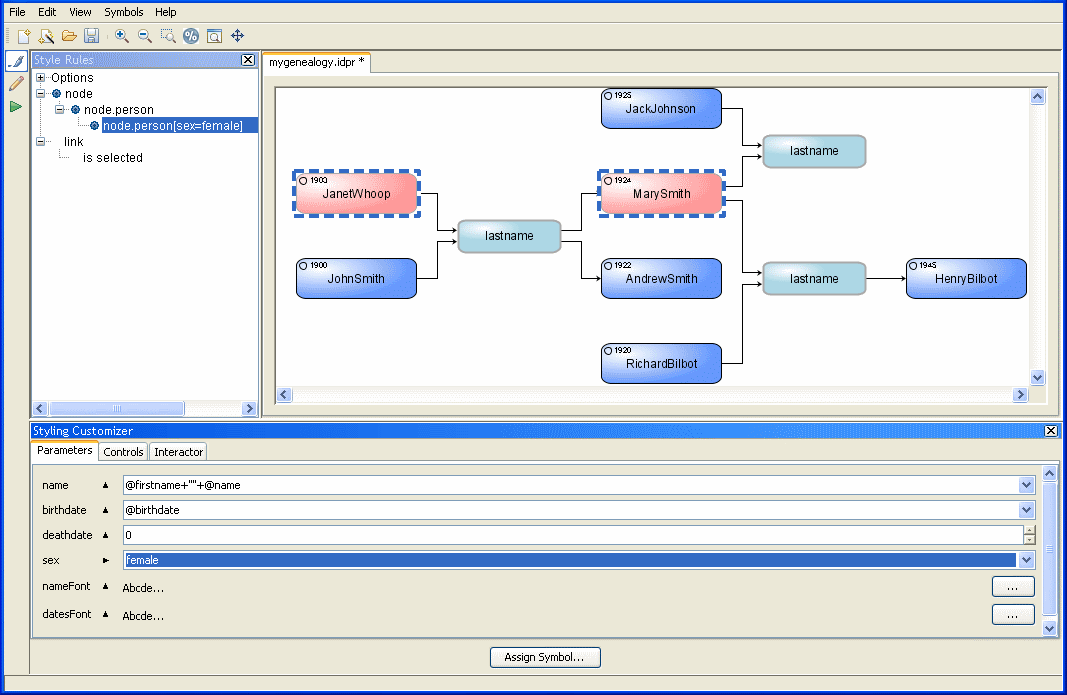Expand the Options tree node
The width and height of the screenshot is (1067, 695).
point(41,78)
